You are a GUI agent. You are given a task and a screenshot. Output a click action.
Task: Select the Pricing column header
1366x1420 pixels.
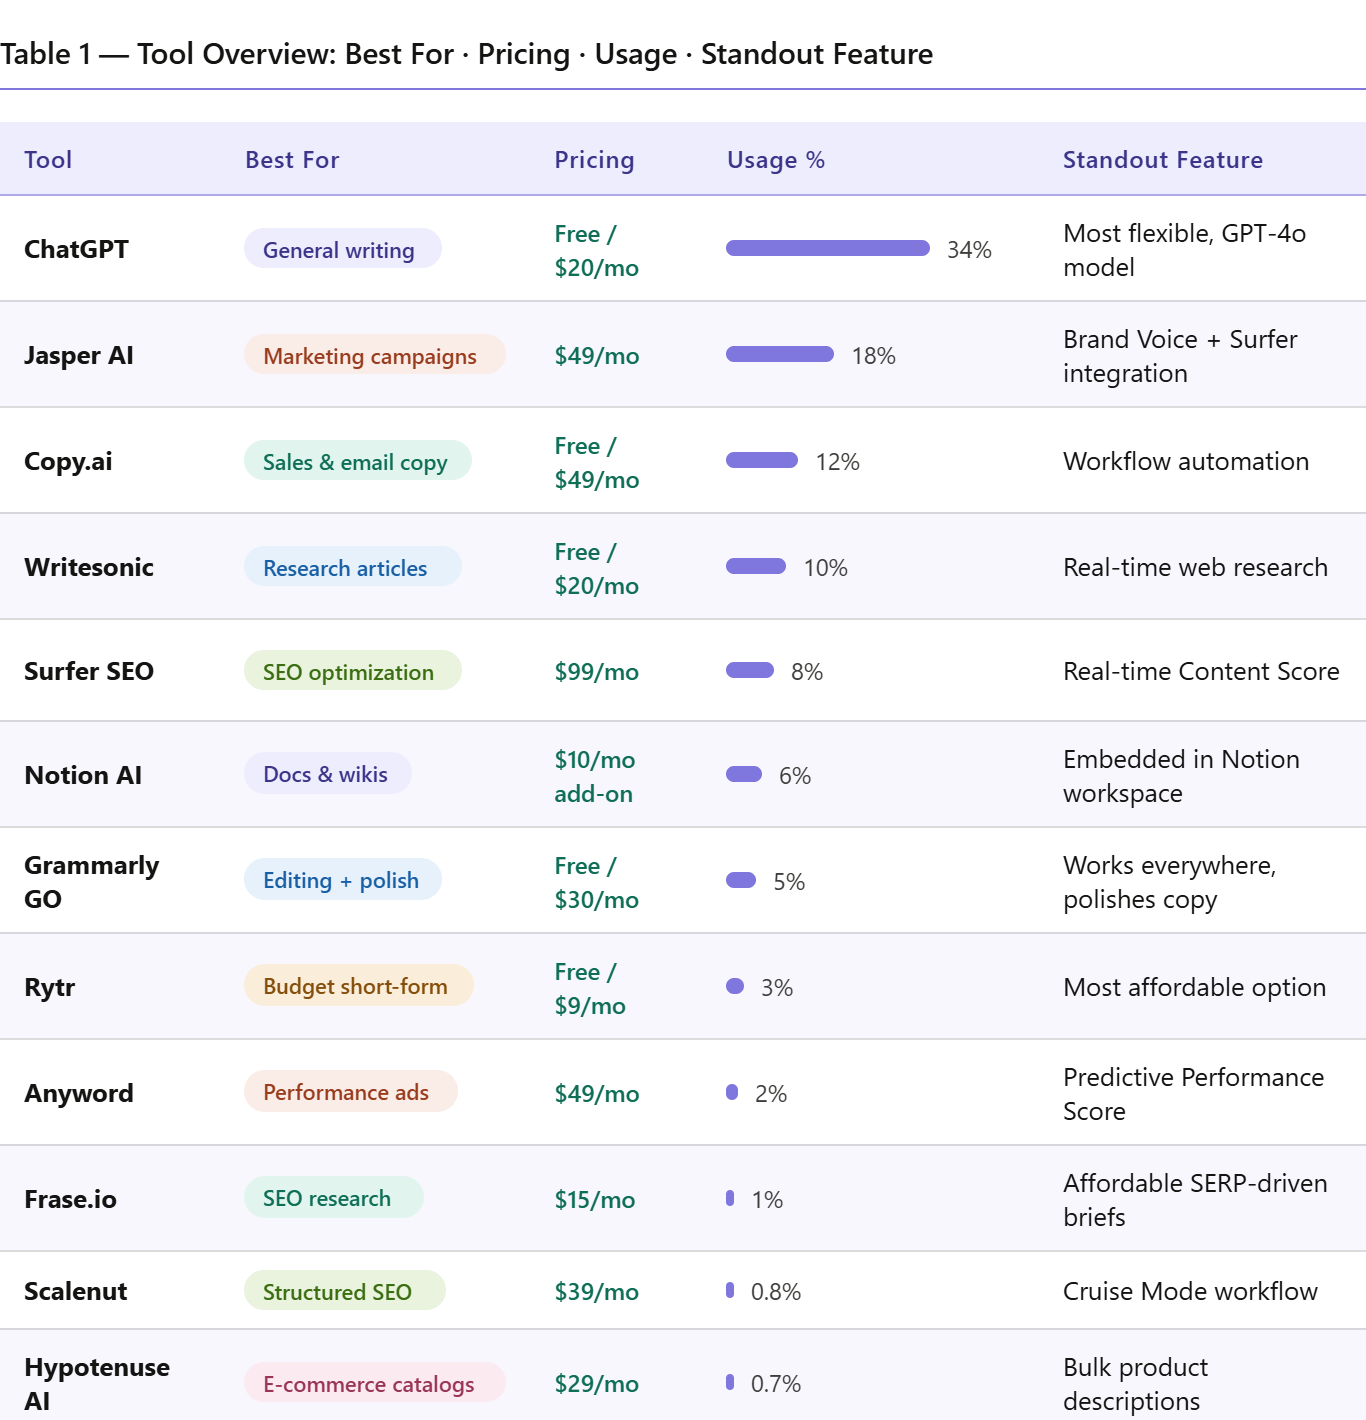click(594, 160)
